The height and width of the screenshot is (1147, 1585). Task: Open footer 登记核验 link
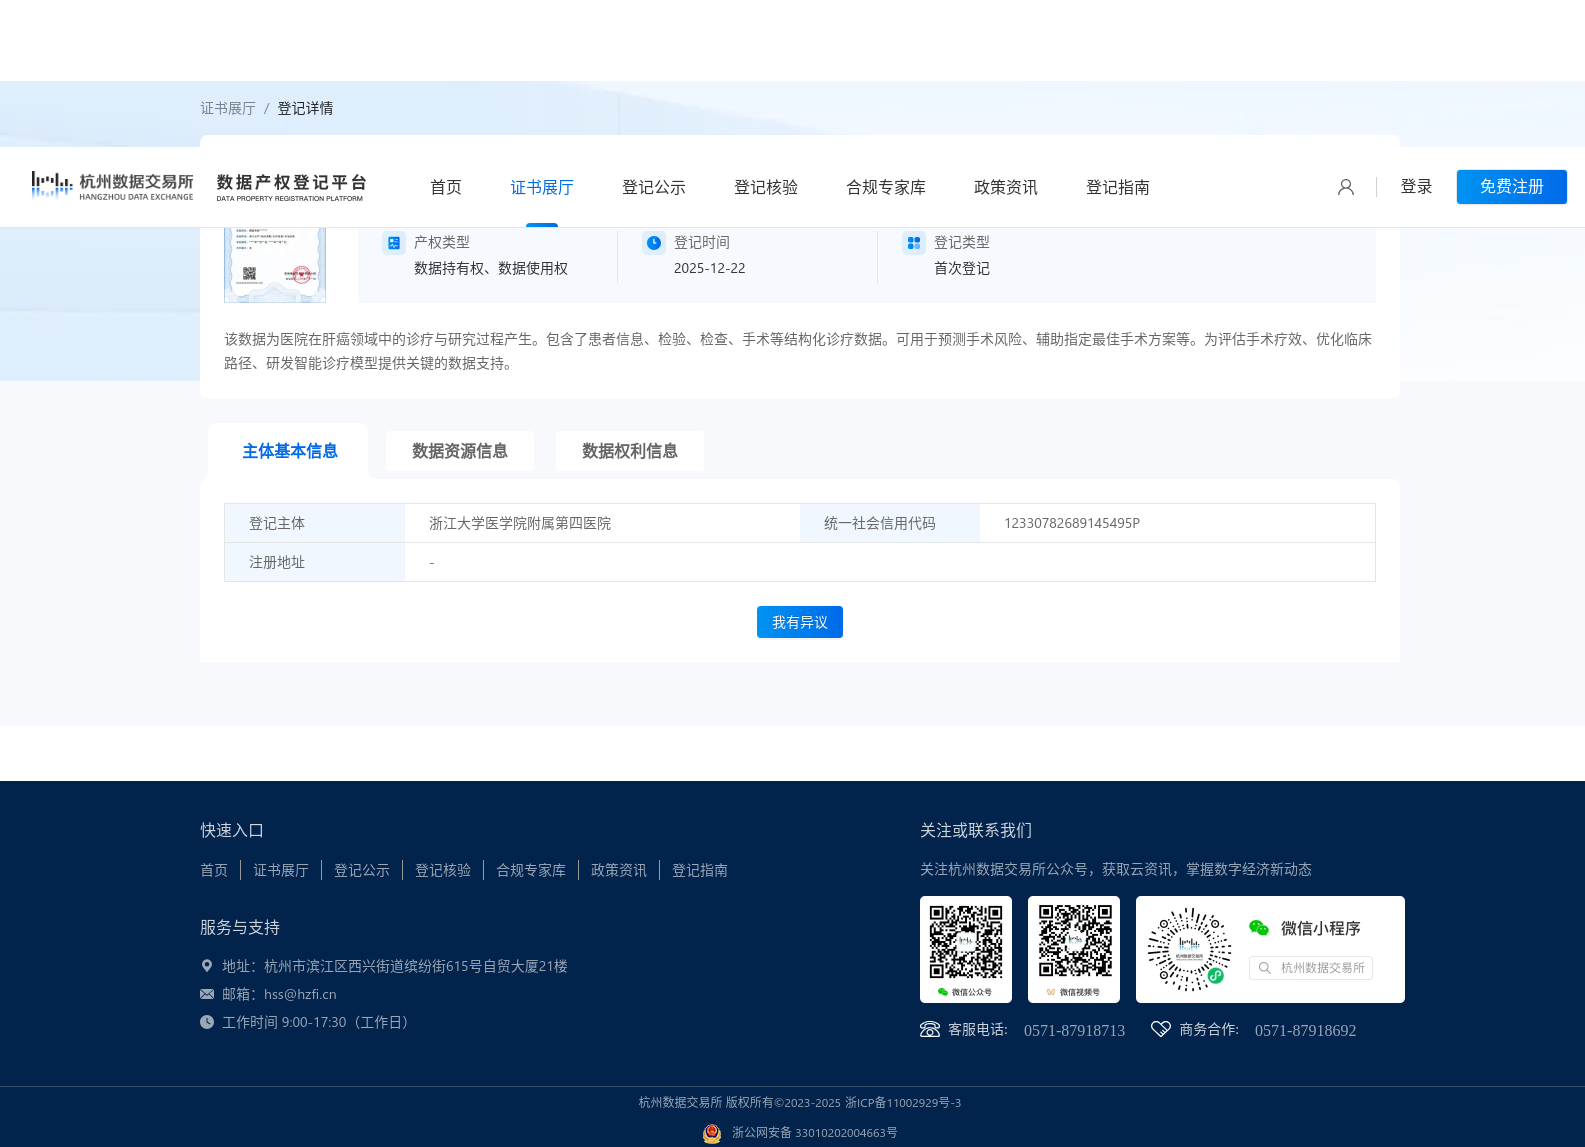click(443, 870)
